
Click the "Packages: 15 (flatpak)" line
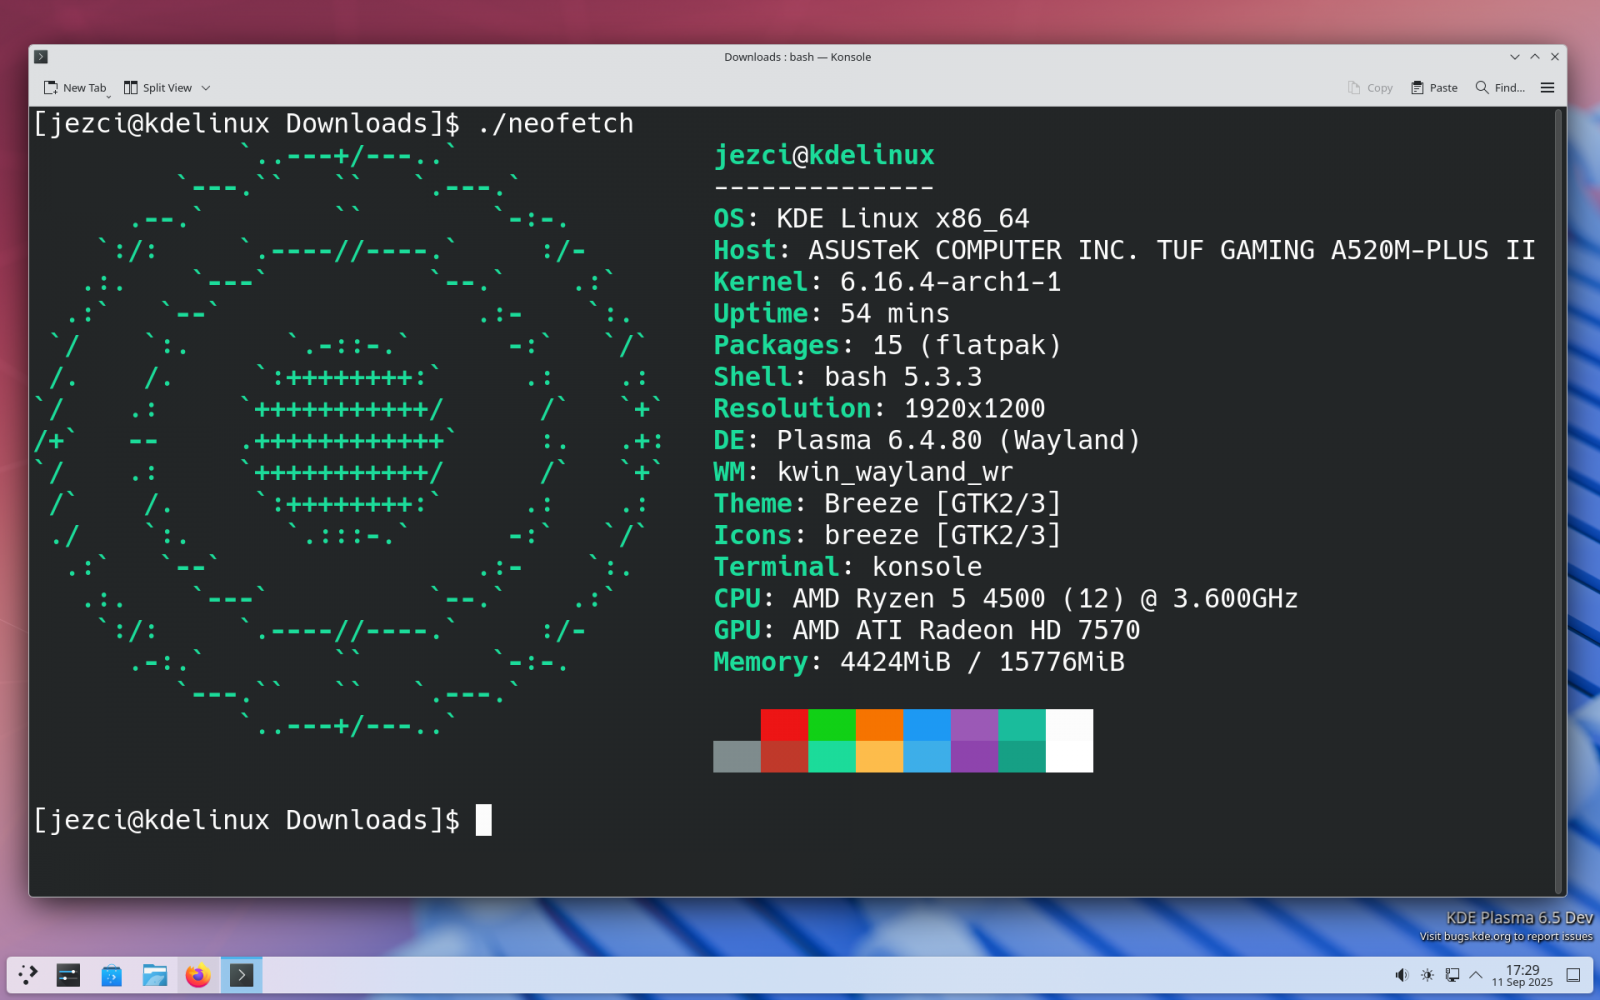887,345
